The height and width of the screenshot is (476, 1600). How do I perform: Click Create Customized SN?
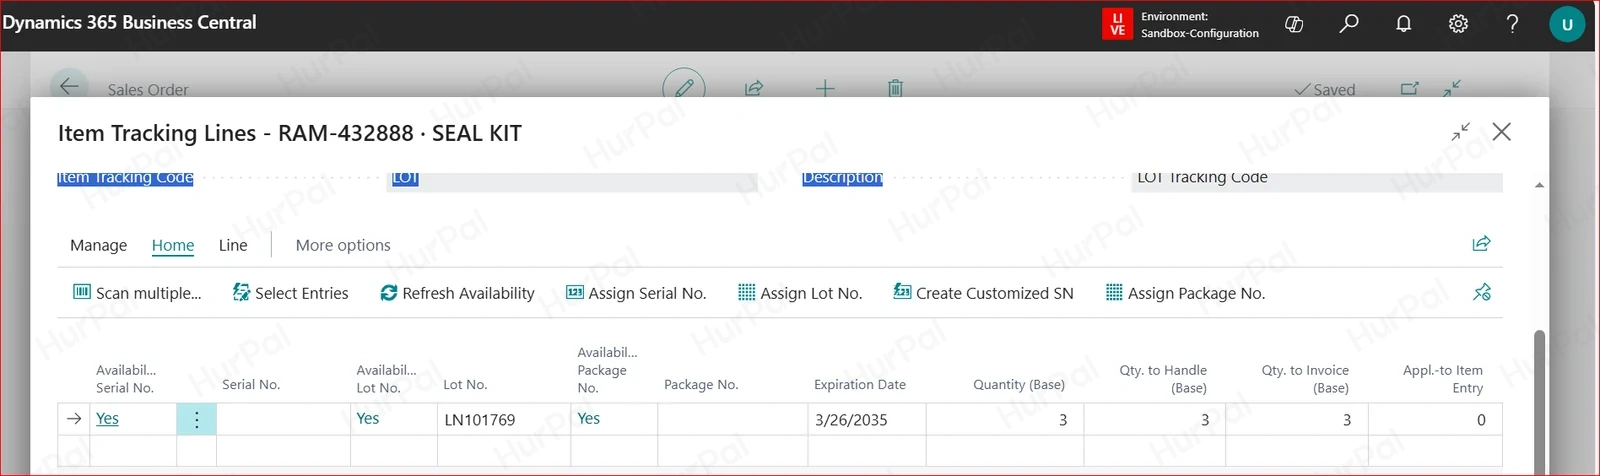point(984,293)
